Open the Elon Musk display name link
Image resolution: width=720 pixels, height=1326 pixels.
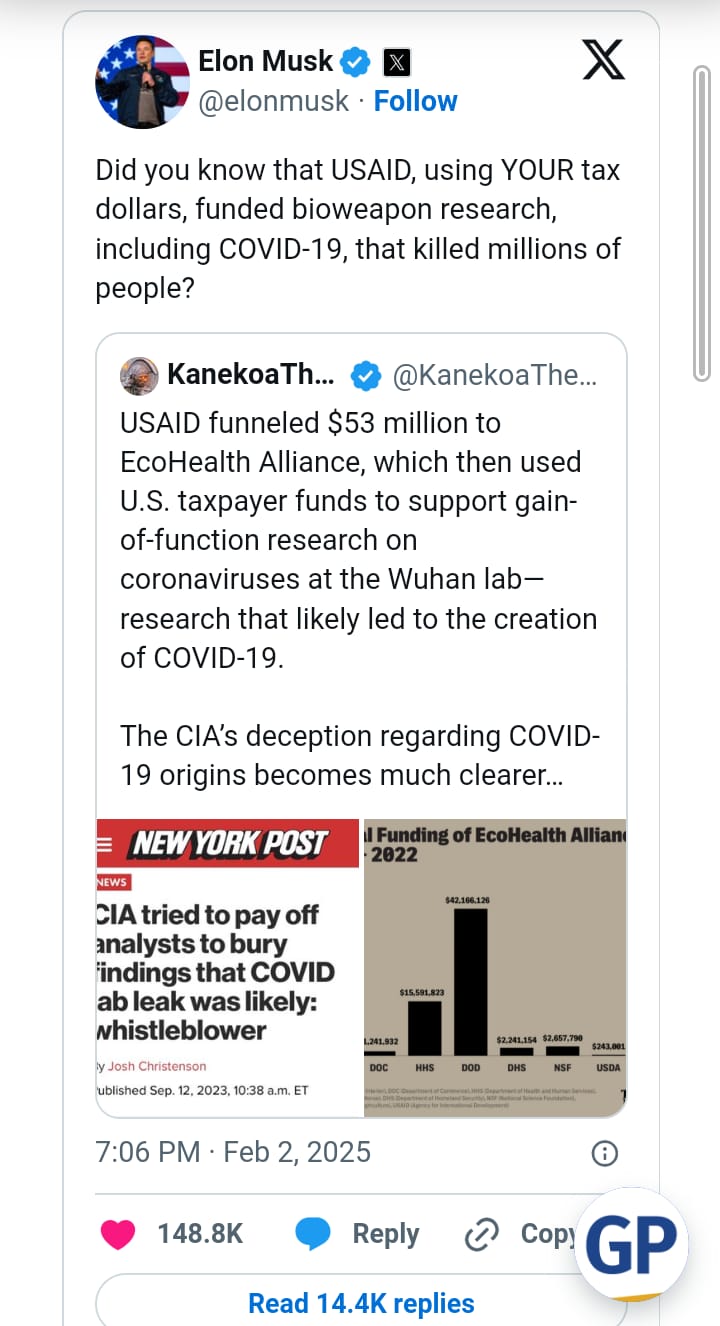(x=265, y=61)
